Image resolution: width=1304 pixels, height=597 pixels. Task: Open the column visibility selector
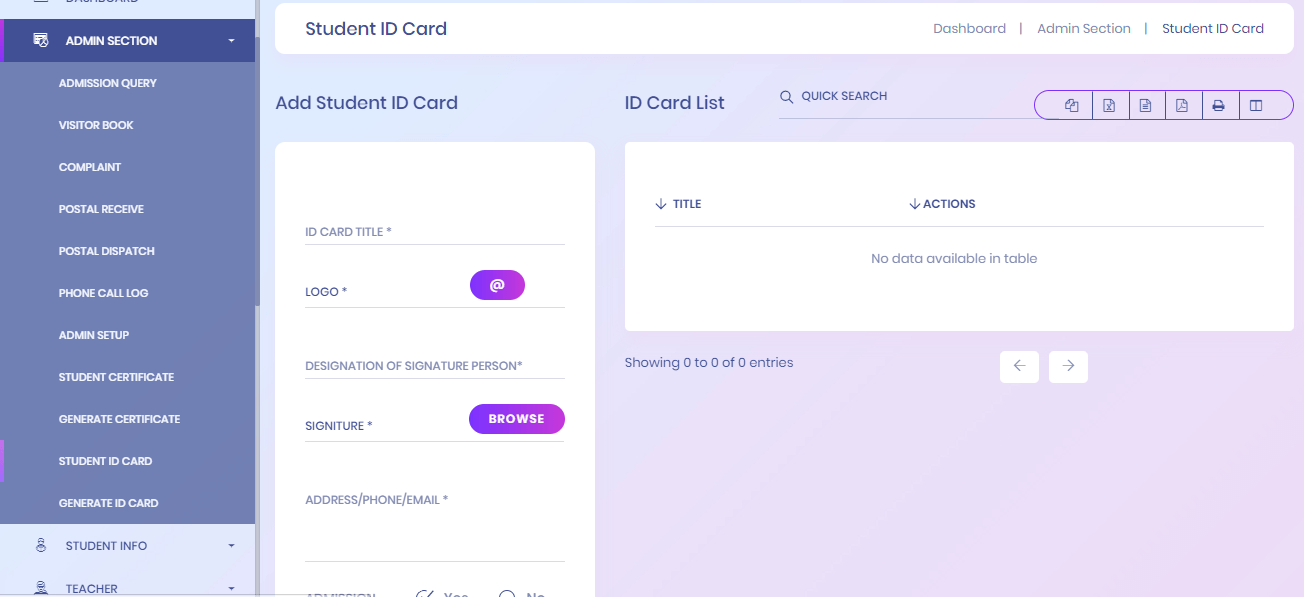1256,105
